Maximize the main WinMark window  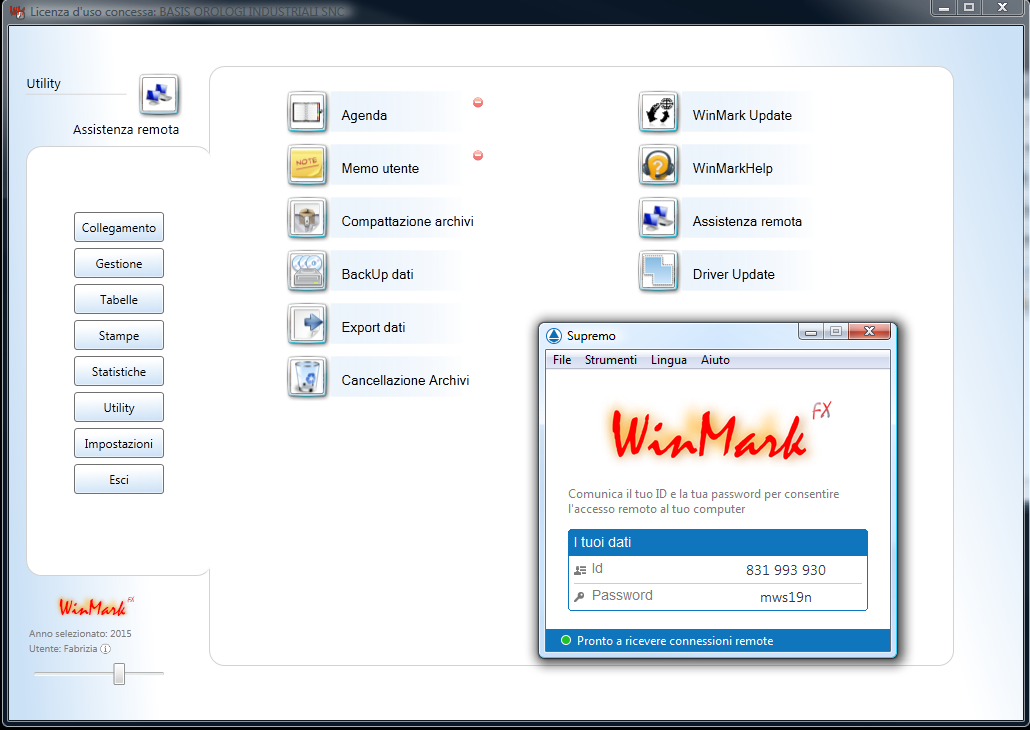click(969, 8)
